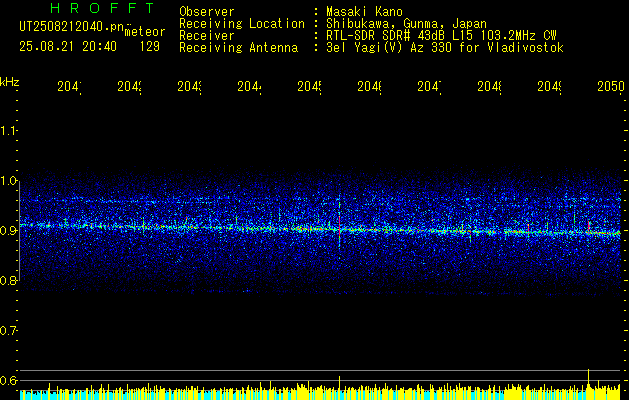Click the 1.0 frequency axis label

8,181
